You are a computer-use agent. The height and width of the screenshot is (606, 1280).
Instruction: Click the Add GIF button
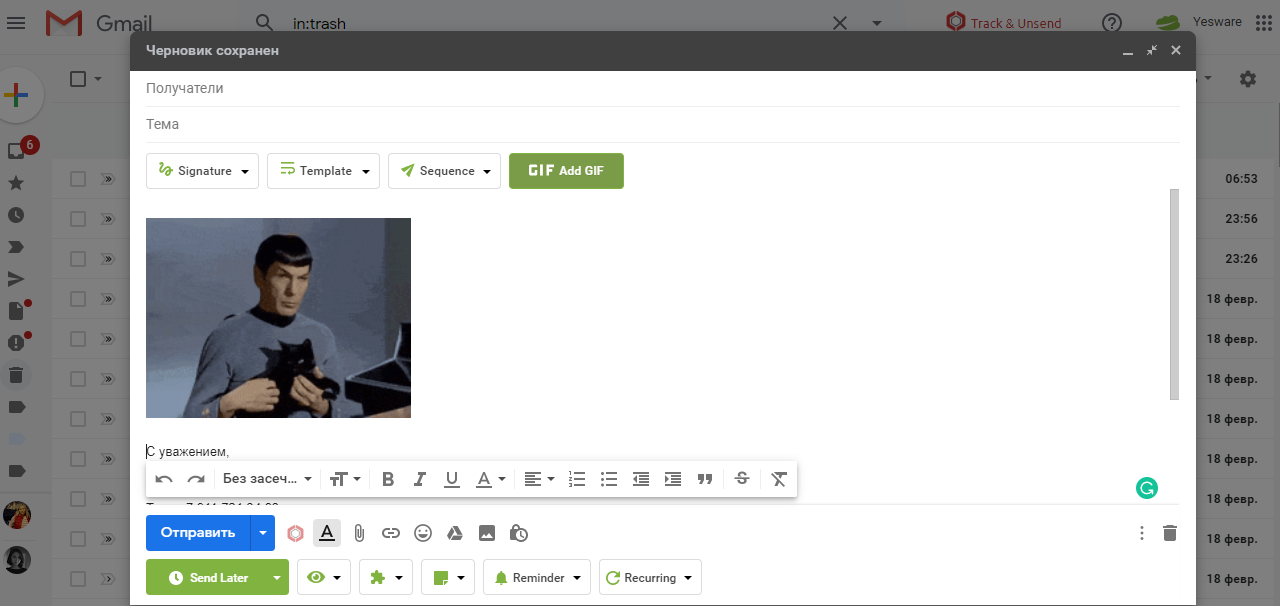(566, 171)
